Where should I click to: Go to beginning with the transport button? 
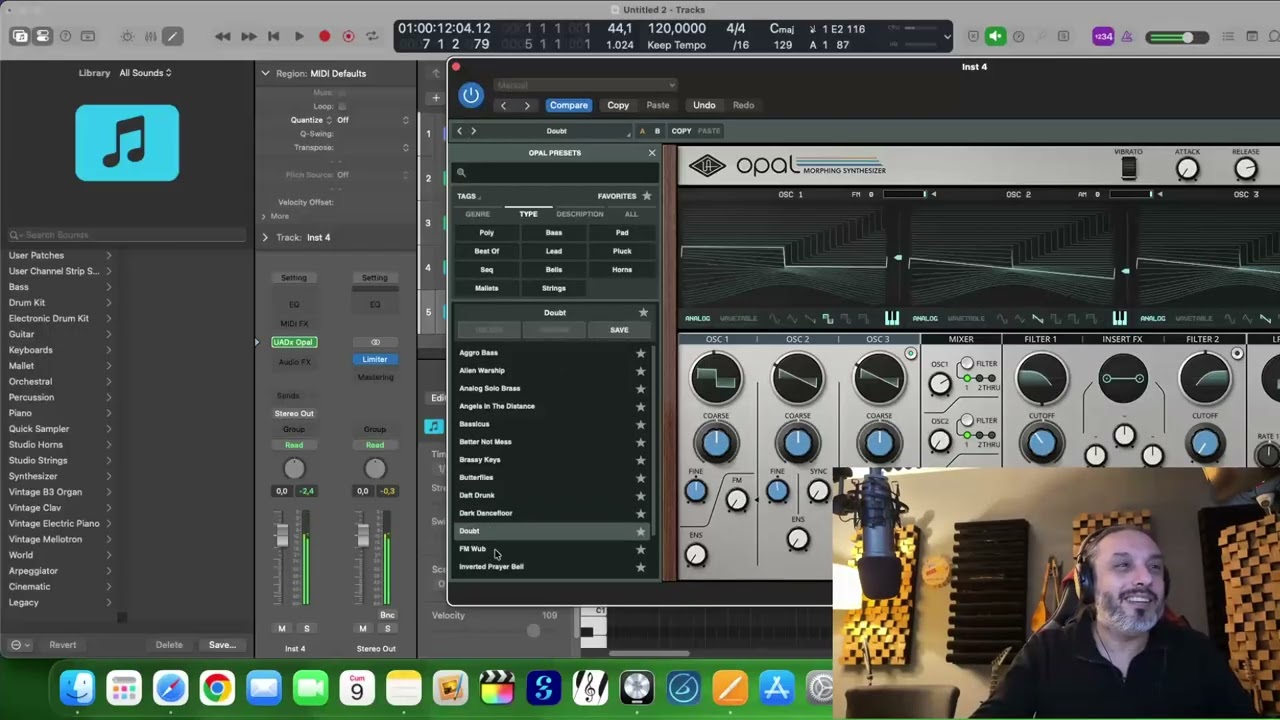coord(273,37)
